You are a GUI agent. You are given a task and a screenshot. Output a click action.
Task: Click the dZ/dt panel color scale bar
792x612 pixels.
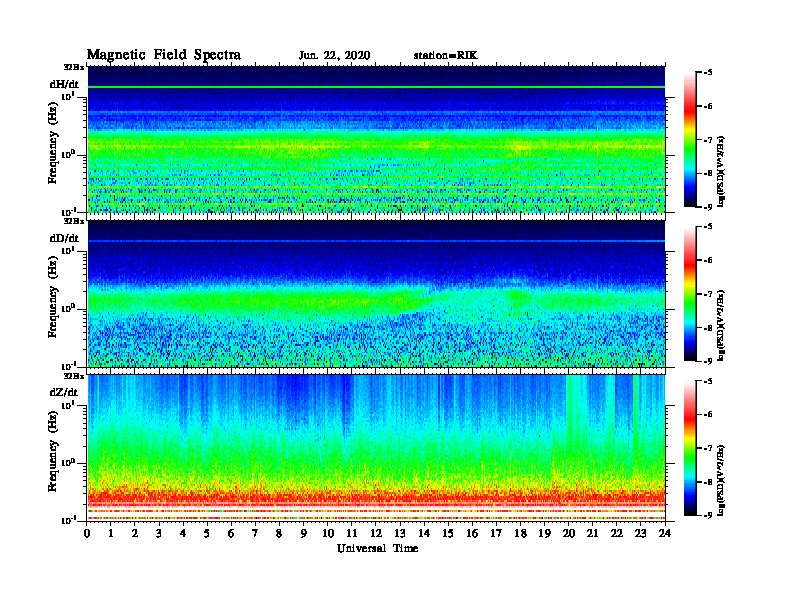click(x=690, y=448)
